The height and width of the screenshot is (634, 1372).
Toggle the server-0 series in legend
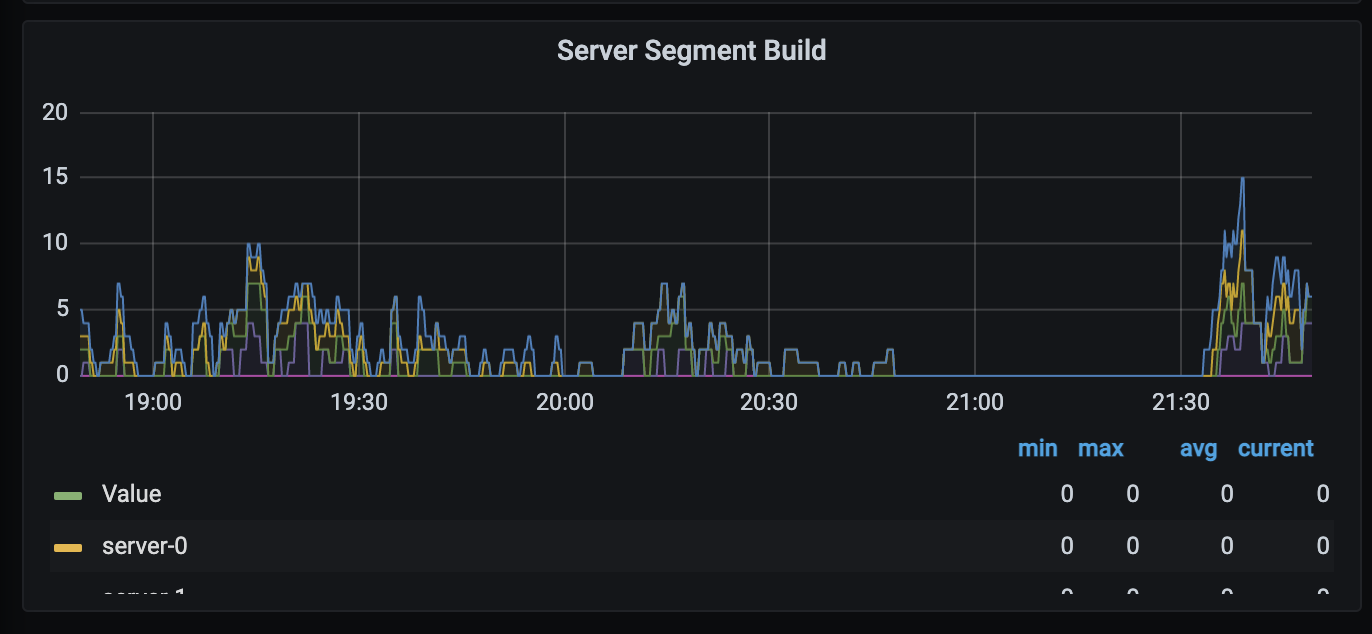click(x=144, y=546)
